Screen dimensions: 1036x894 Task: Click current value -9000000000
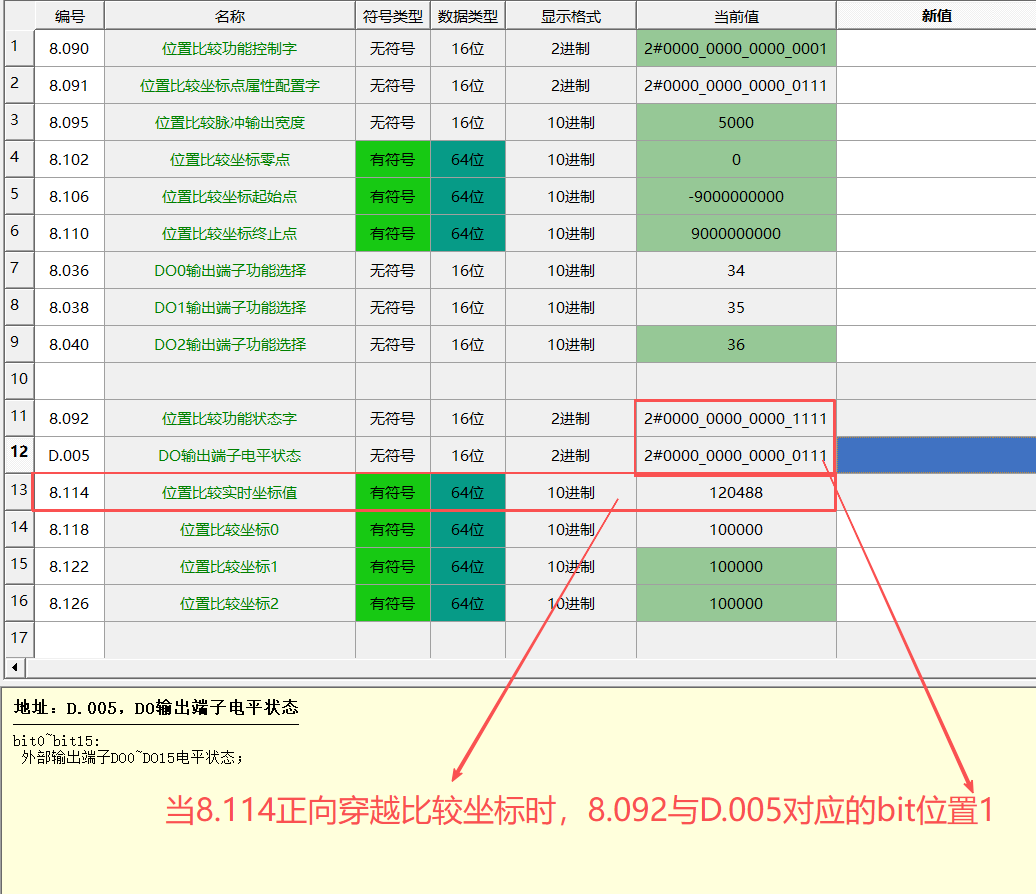coord(736,196)
